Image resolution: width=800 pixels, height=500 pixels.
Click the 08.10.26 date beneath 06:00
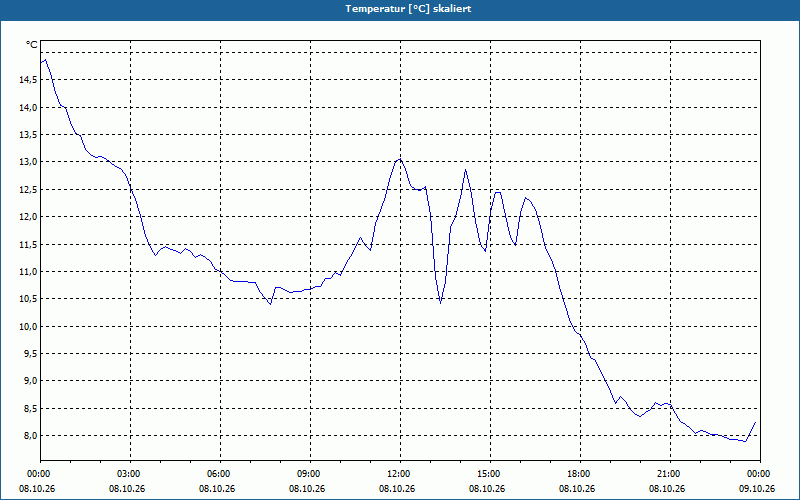point(217,489)
